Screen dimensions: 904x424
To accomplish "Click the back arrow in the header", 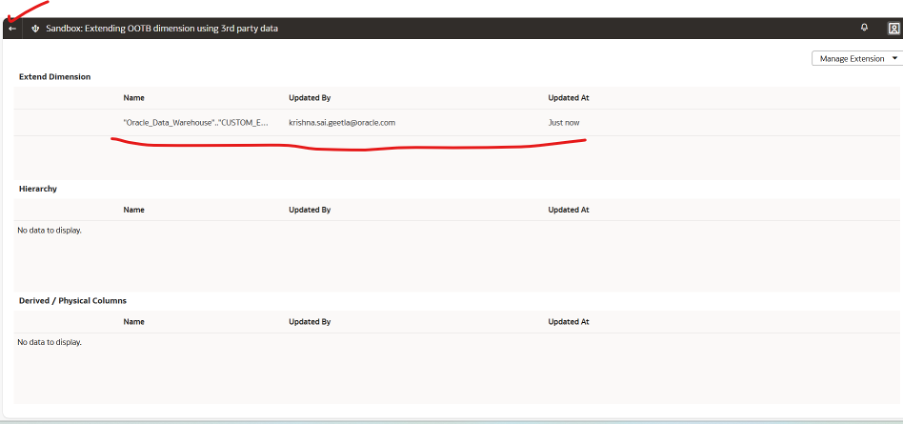I will (12, 28).
